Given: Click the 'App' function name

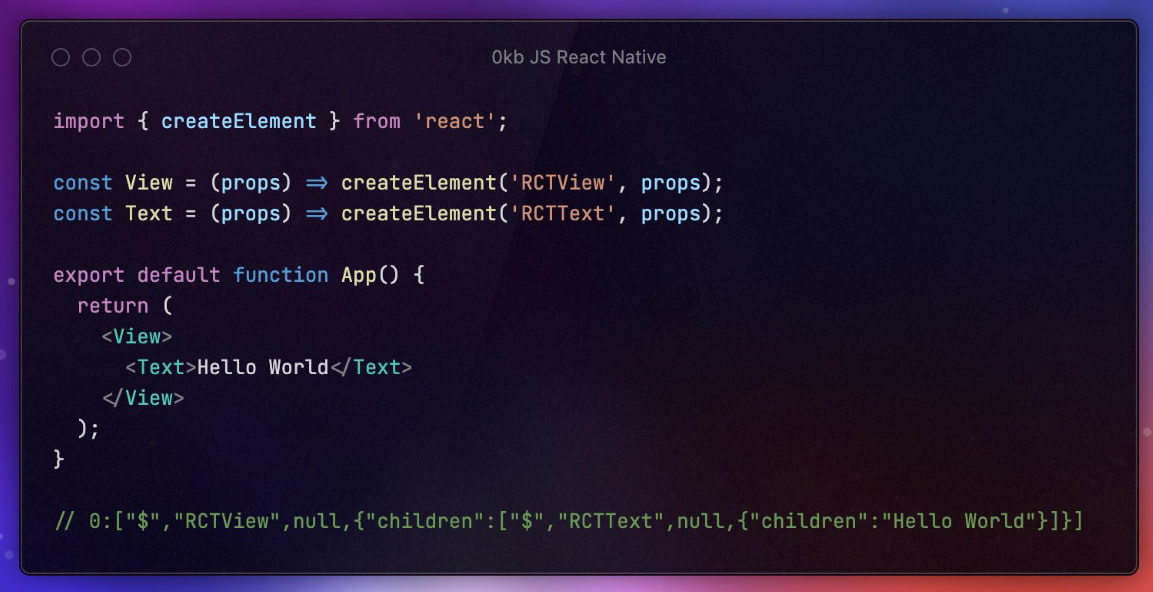Looking at the screenshot, I should click(359, 275).
